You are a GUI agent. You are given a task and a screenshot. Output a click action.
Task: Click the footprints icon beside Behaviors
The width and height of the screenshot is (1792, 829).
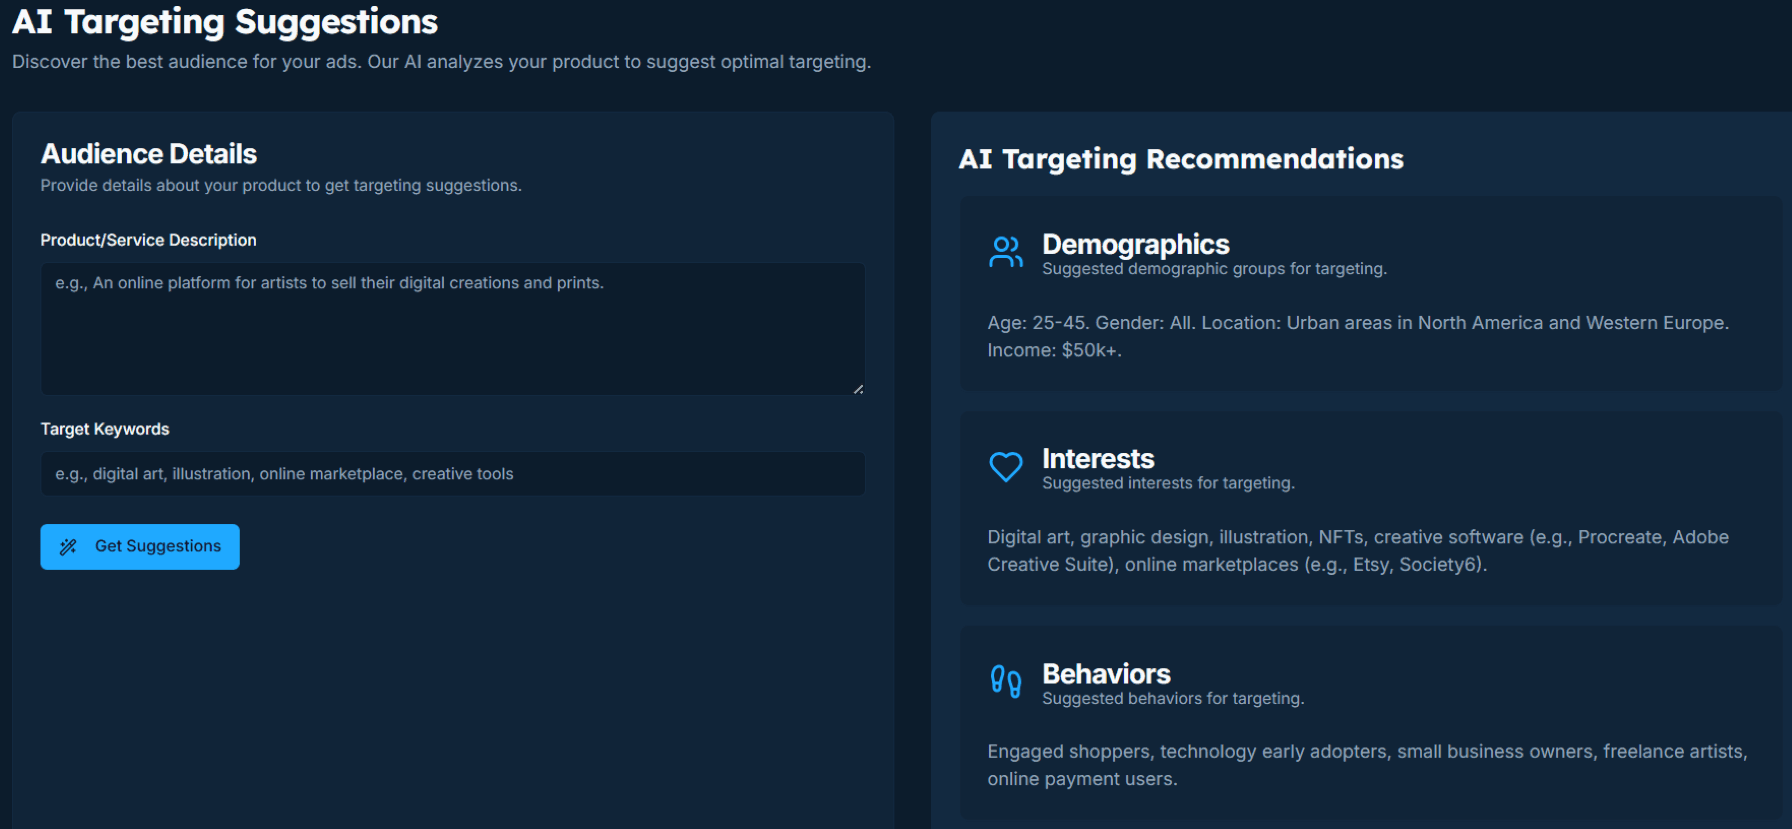pyautogui.click(x=1005, y=681)
